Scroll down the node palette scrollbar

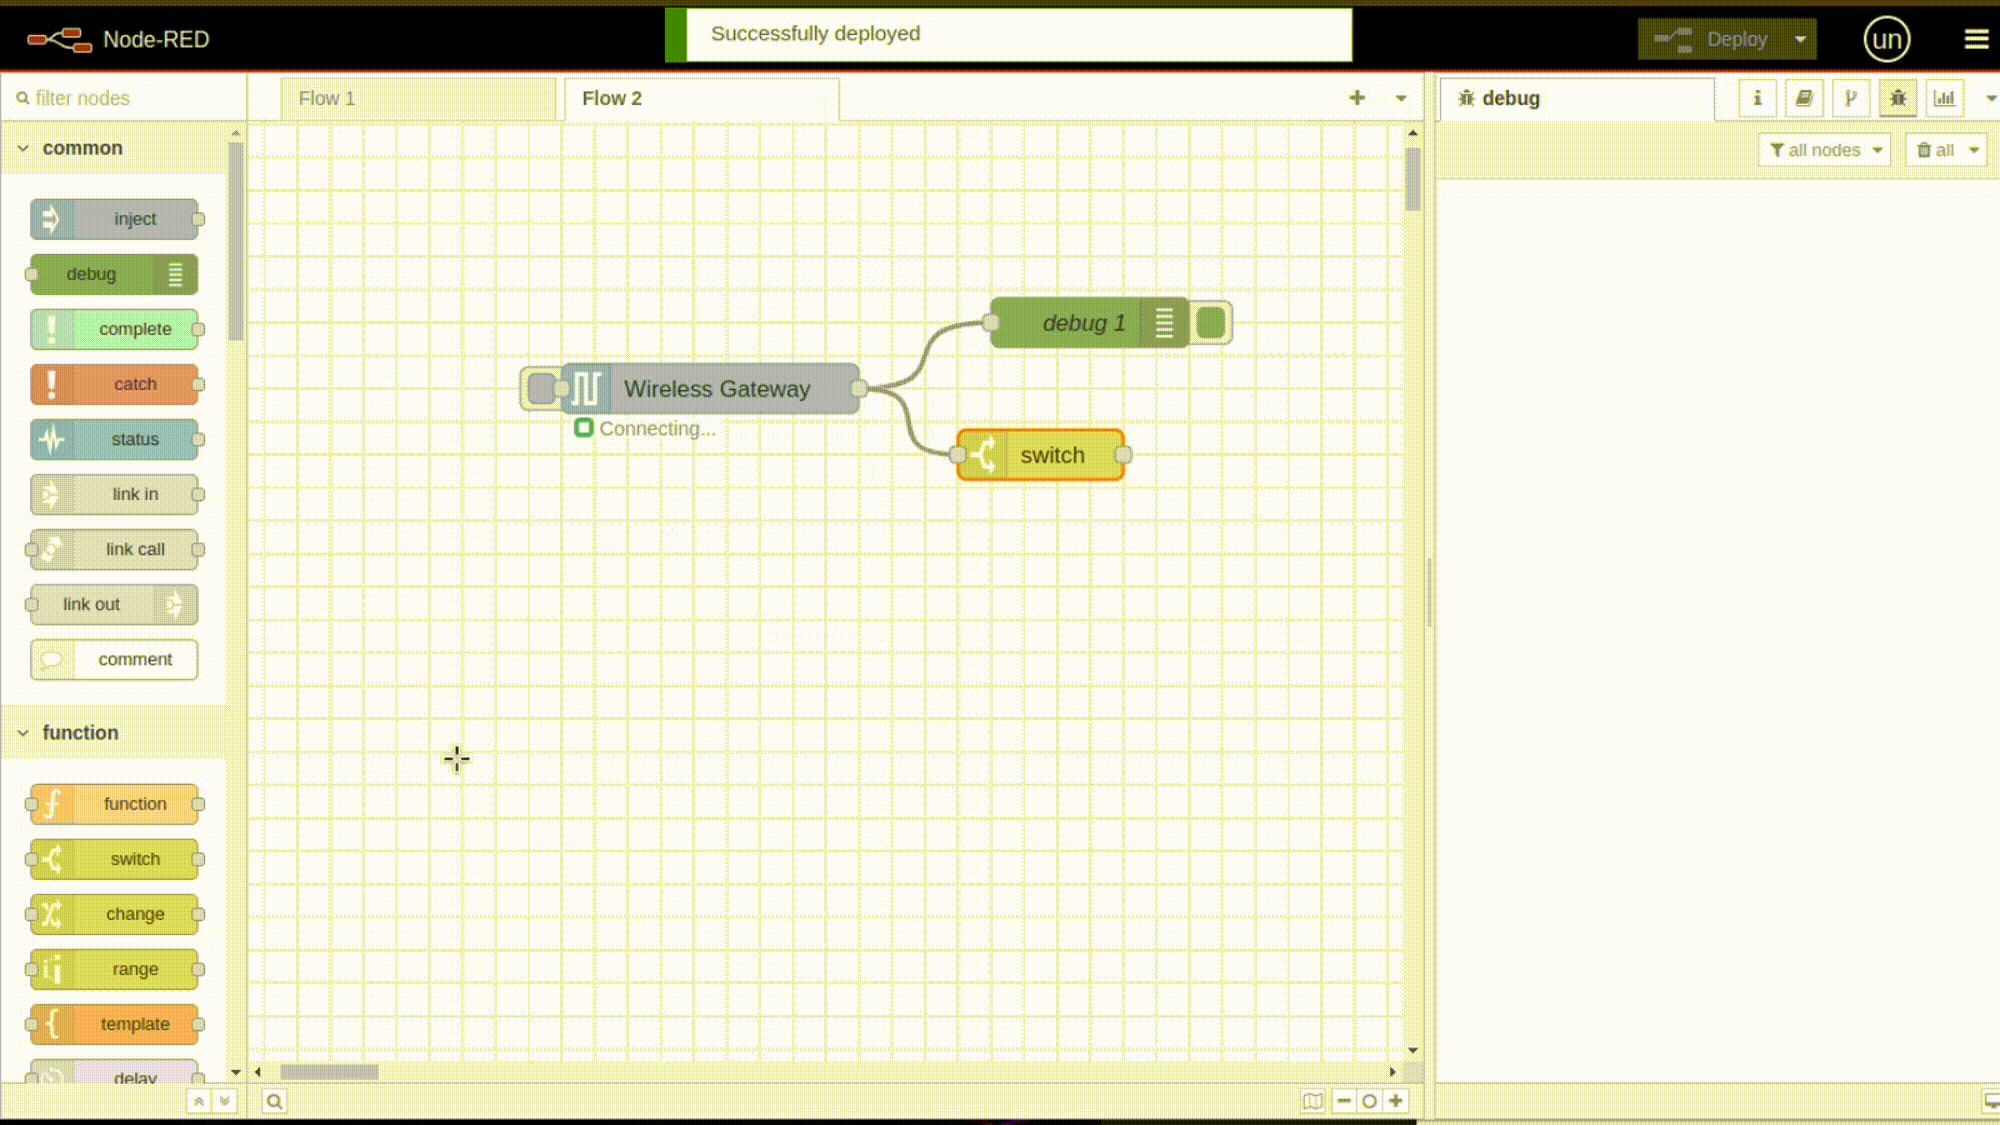pos(235,1076)
